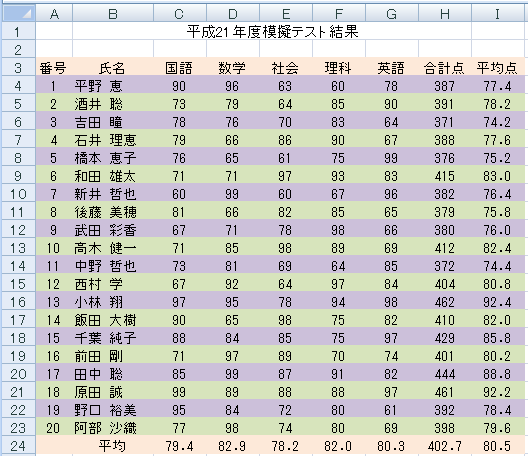Select average cell 402.7

(x=444, y=446)
